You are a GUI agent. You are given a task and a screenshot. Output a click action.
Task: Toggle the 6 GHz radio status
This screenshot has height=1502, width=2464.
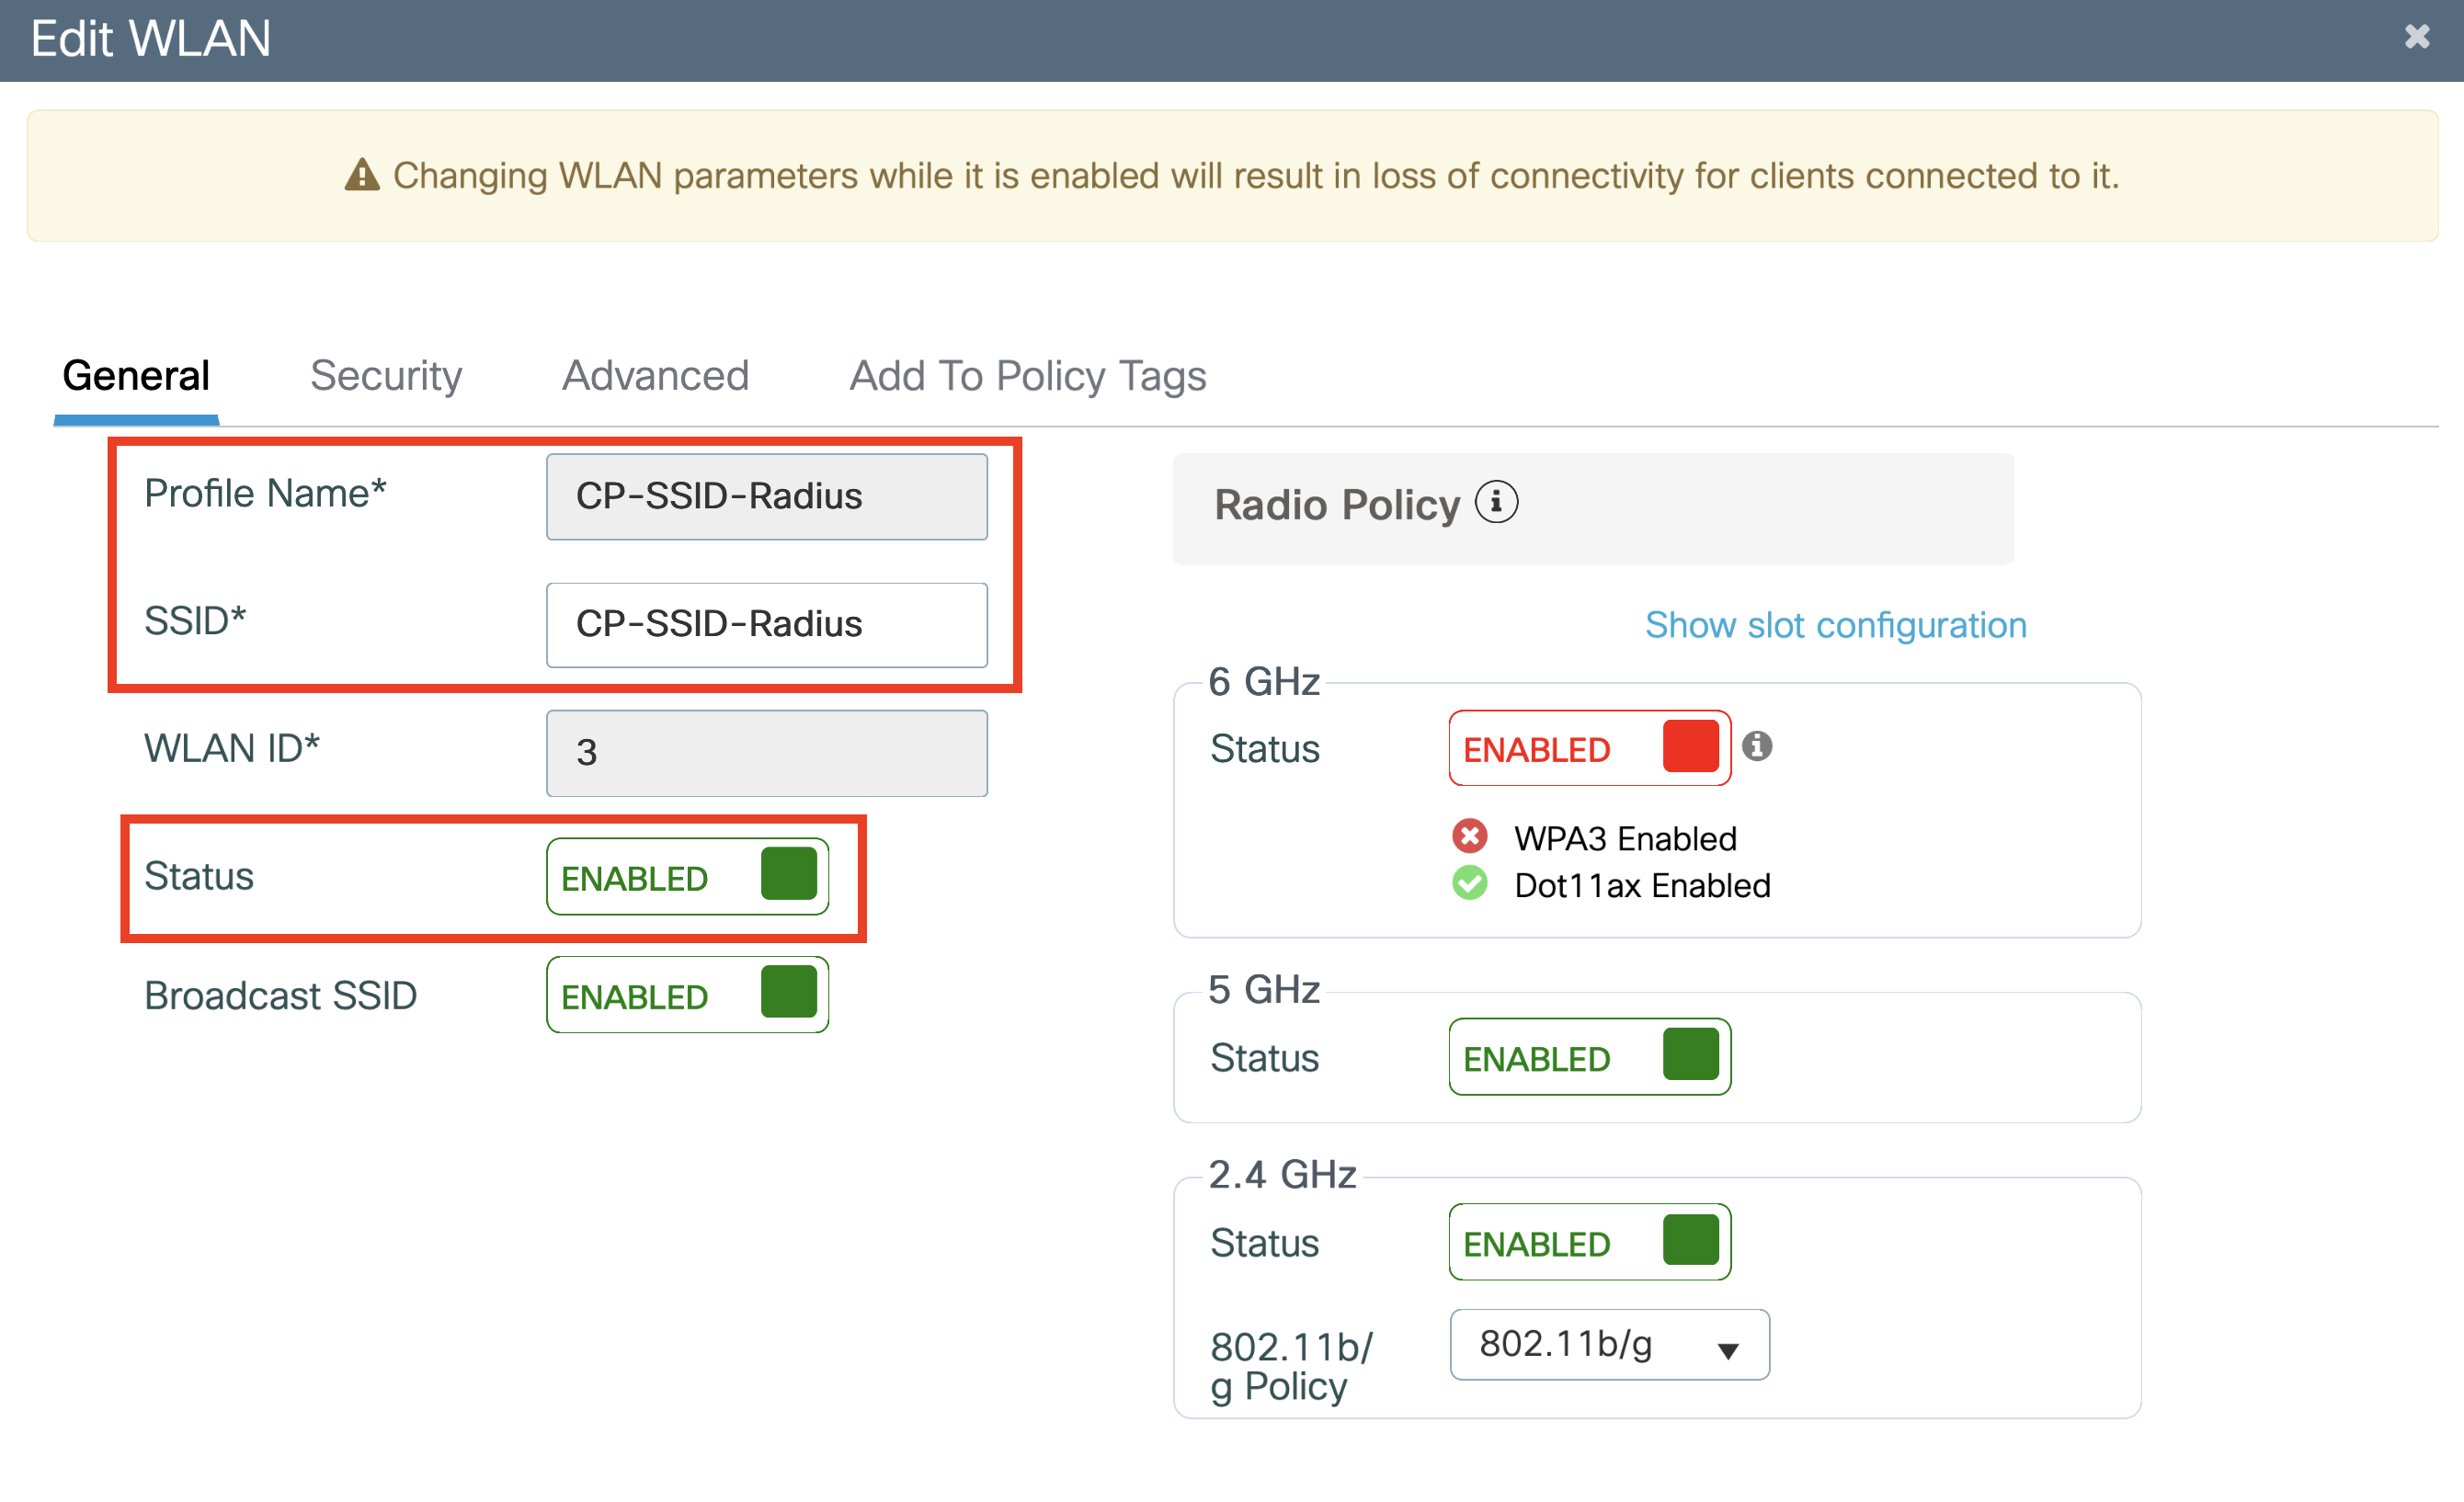(x=1589, y=748)
